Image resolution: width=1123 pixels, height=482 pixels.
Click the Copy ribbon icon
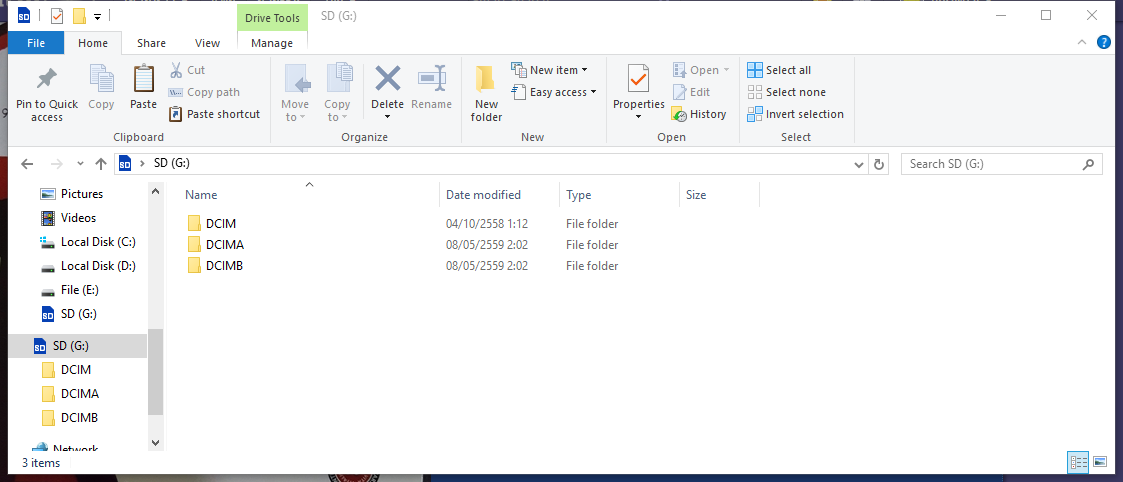[101, 78]
